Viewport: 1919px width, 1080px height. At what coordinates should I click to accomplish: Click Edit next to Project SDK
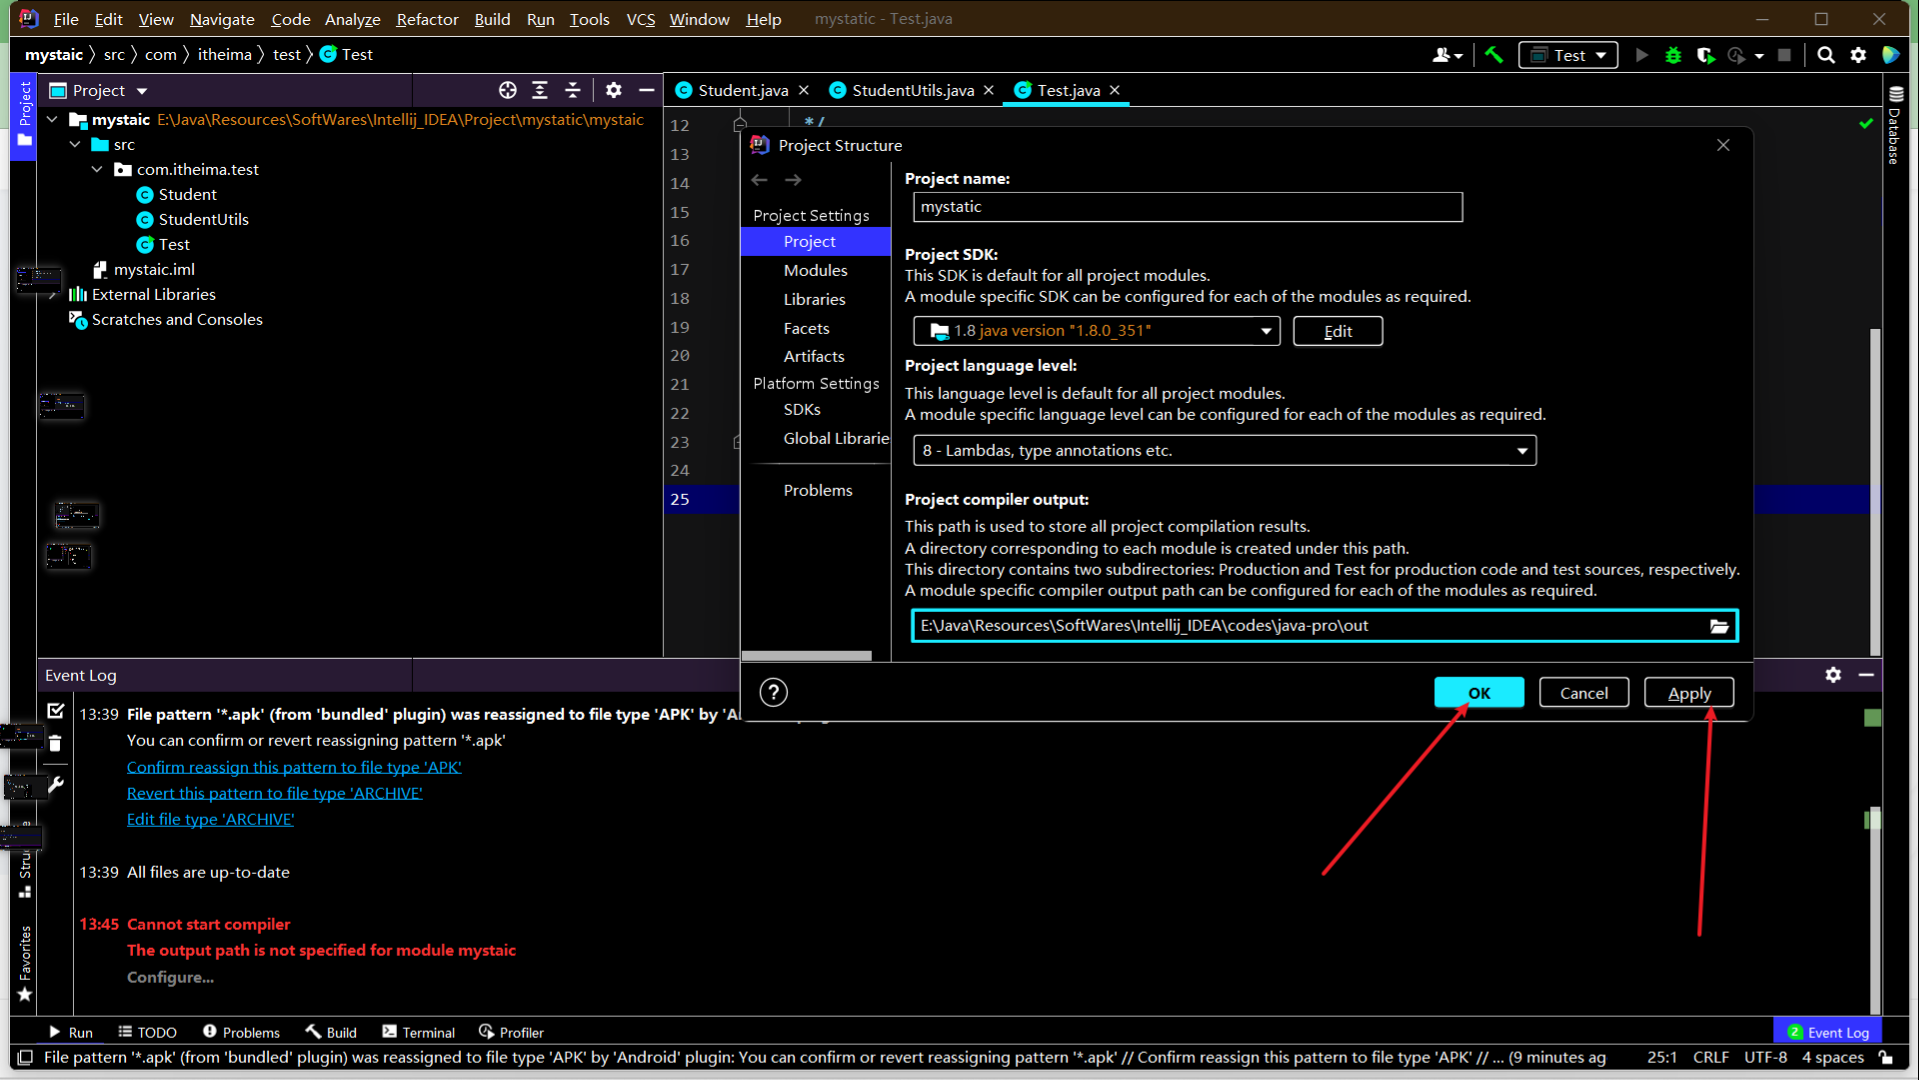pos(1338,331)
